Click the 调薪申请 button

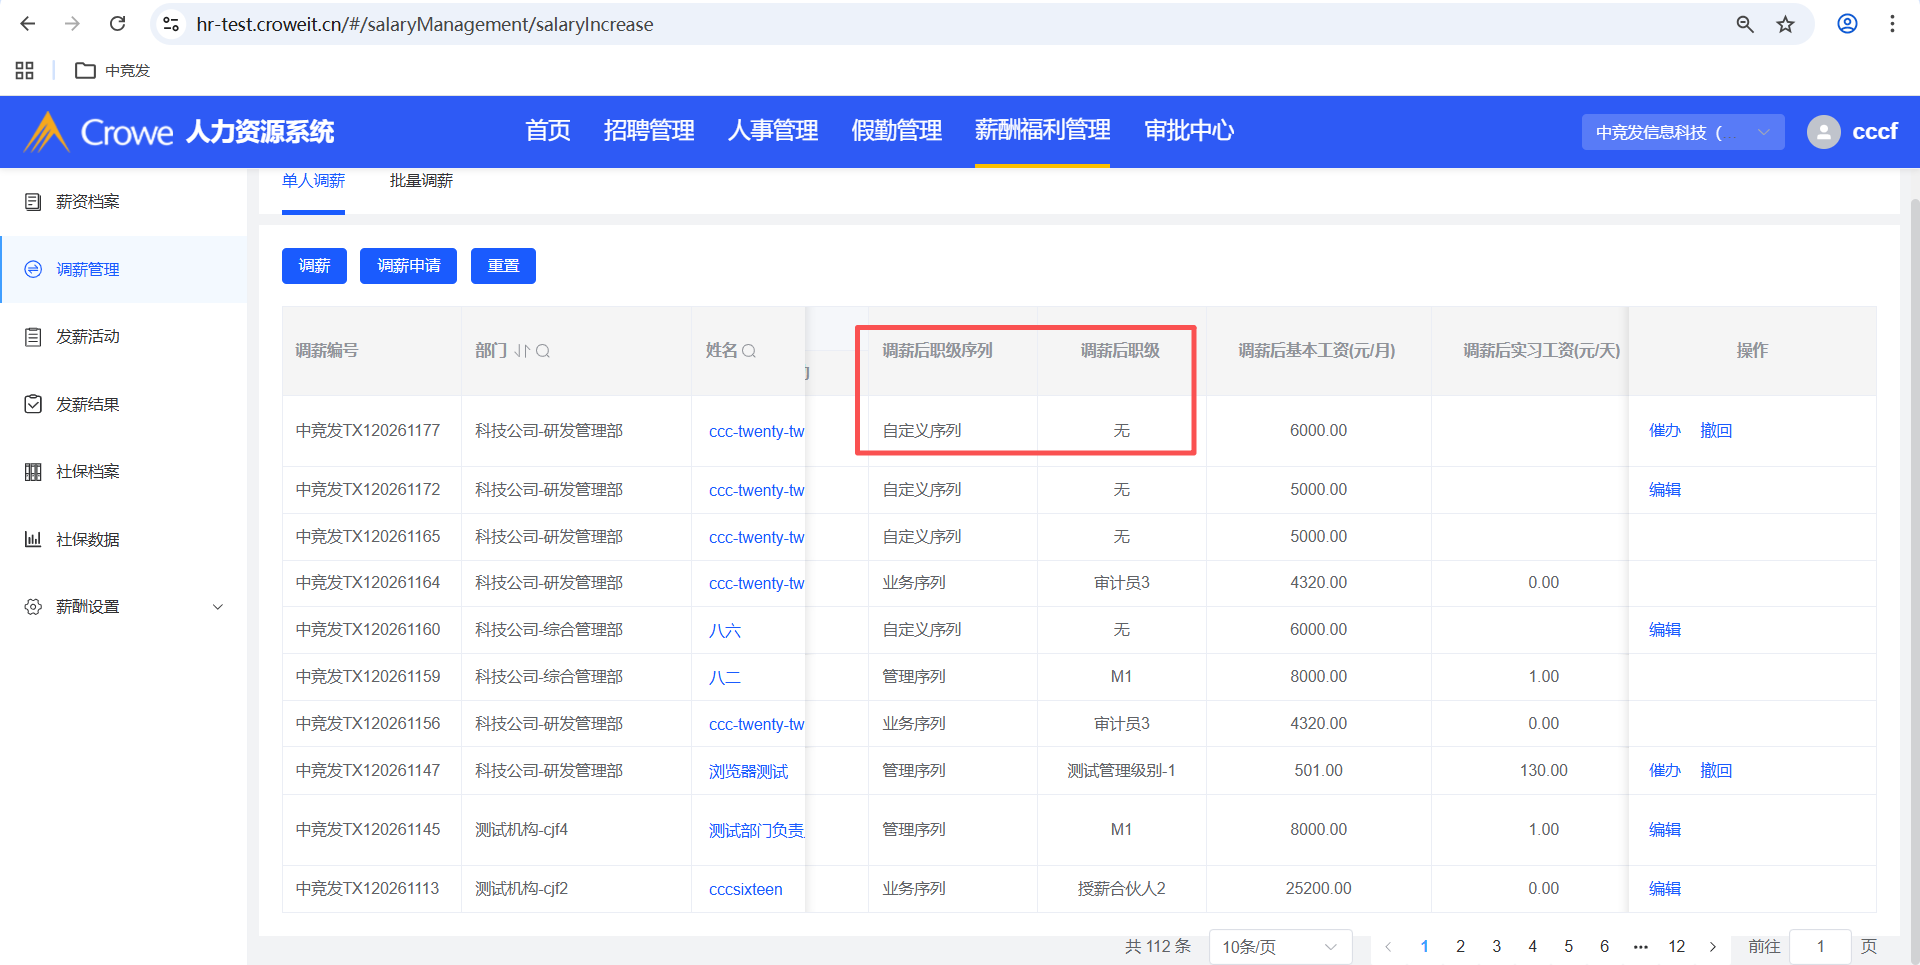(408, 266)
